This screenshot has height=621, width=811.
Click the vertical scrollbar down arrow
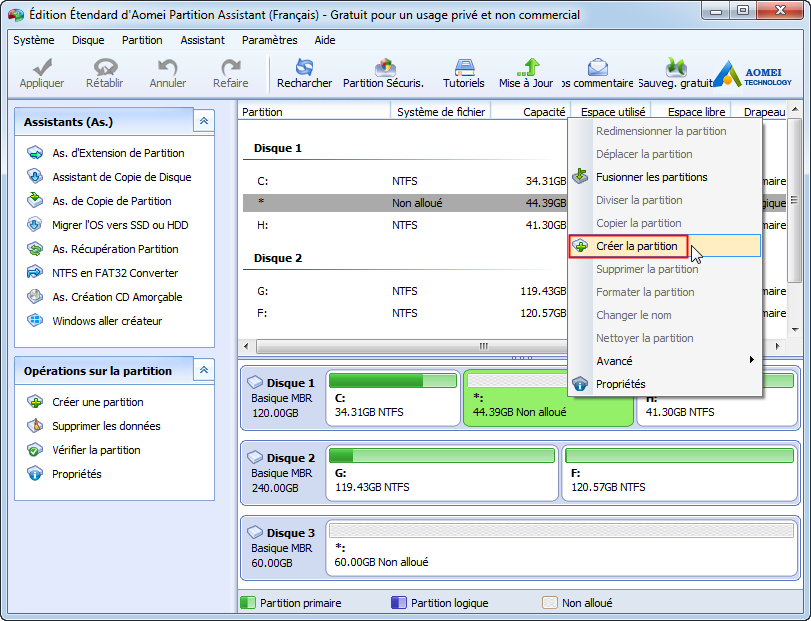pyautogui.click(x=795, y=329)
